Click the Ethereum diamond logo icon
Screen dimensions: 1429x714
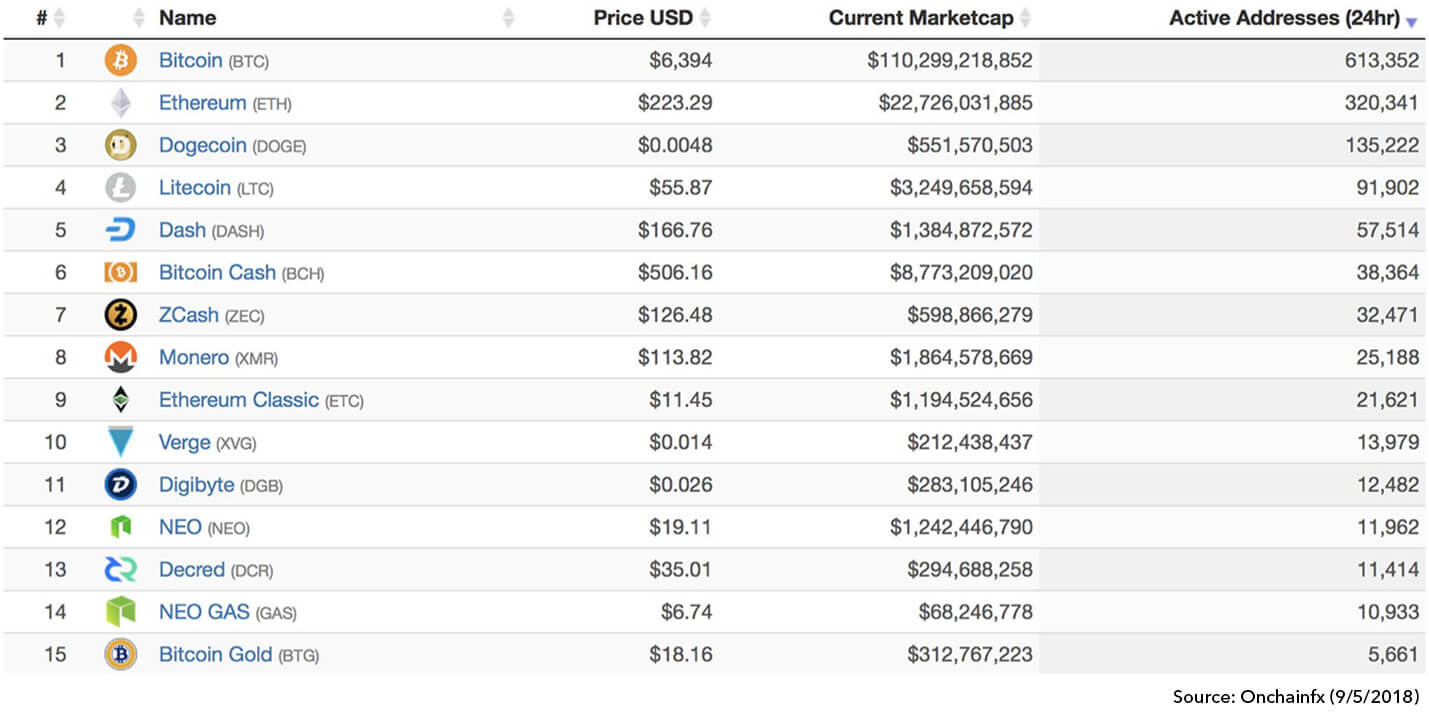point(120,103)
